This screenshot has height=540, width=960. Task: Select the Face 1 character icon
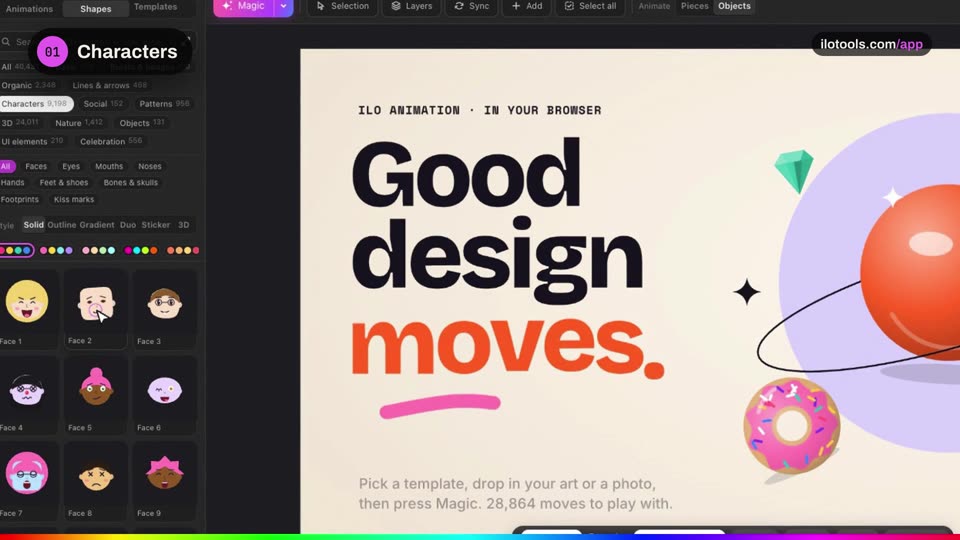pyautogui.click(x=27, y=301)
